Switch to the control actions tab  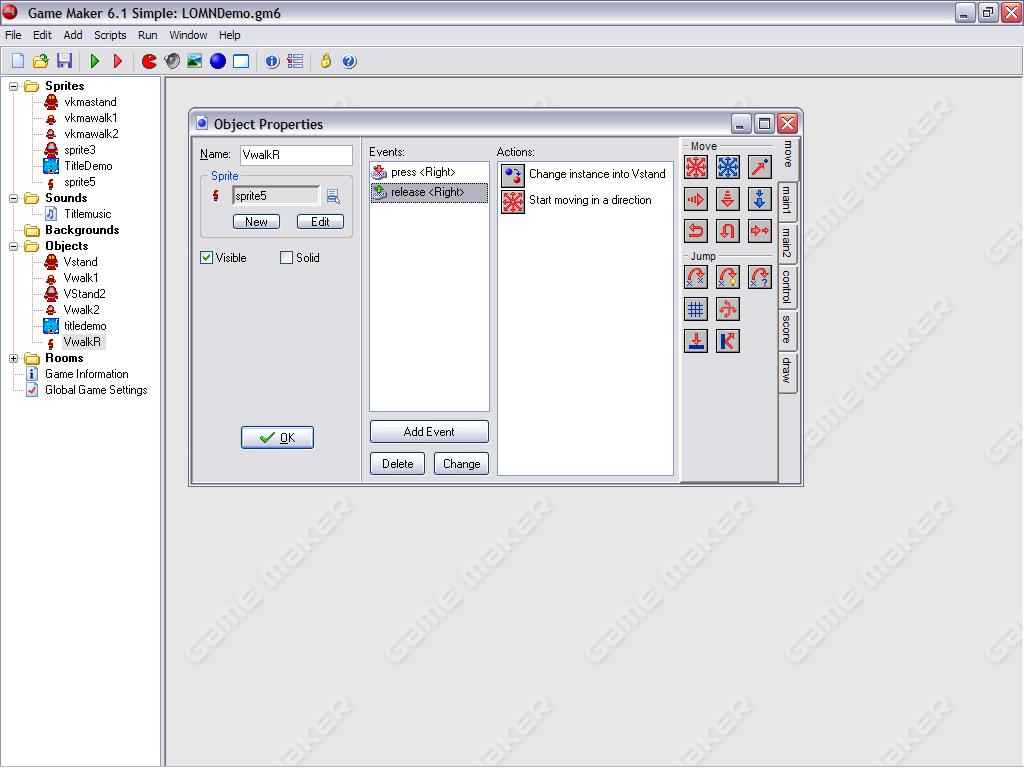tap(788, 286)
